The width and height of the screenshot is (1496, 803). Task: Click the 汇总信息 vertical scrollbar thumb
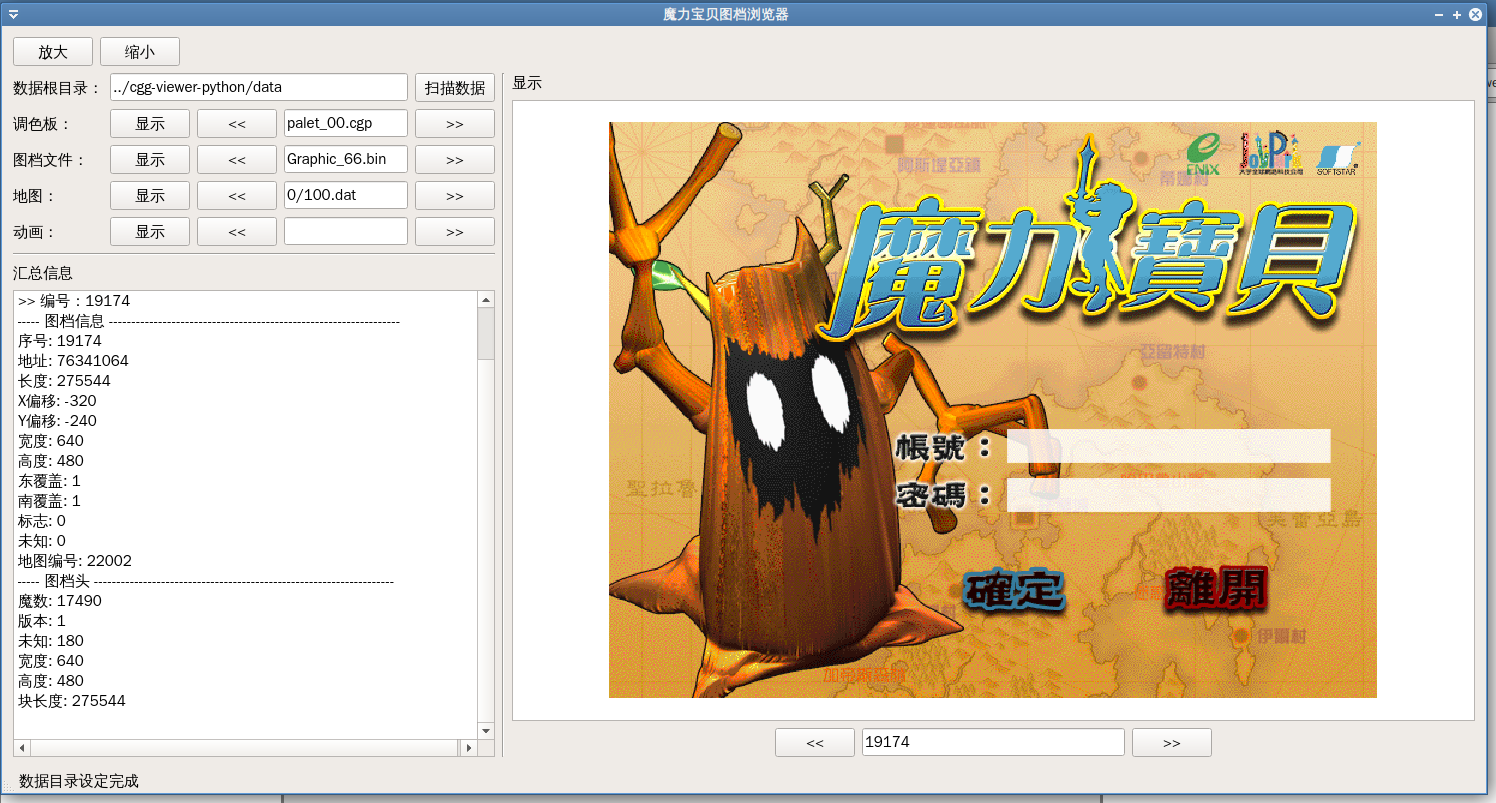coord(486,334)
